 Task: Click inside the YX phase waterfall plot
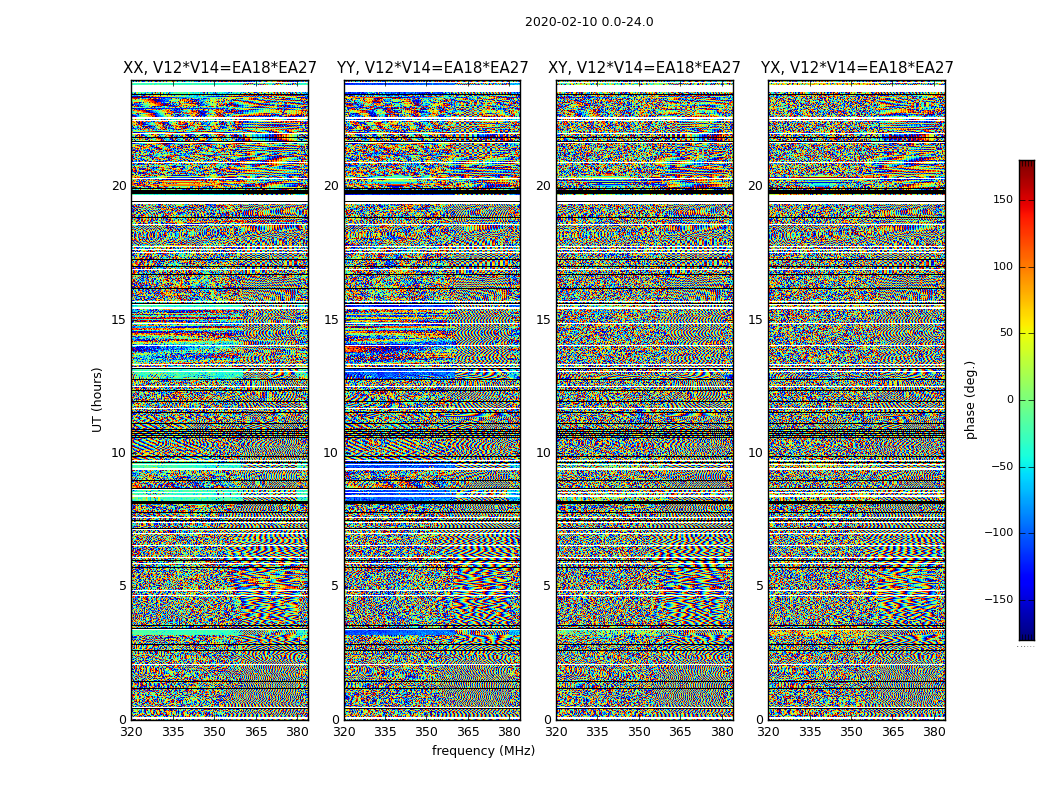[x=857, y=400]
